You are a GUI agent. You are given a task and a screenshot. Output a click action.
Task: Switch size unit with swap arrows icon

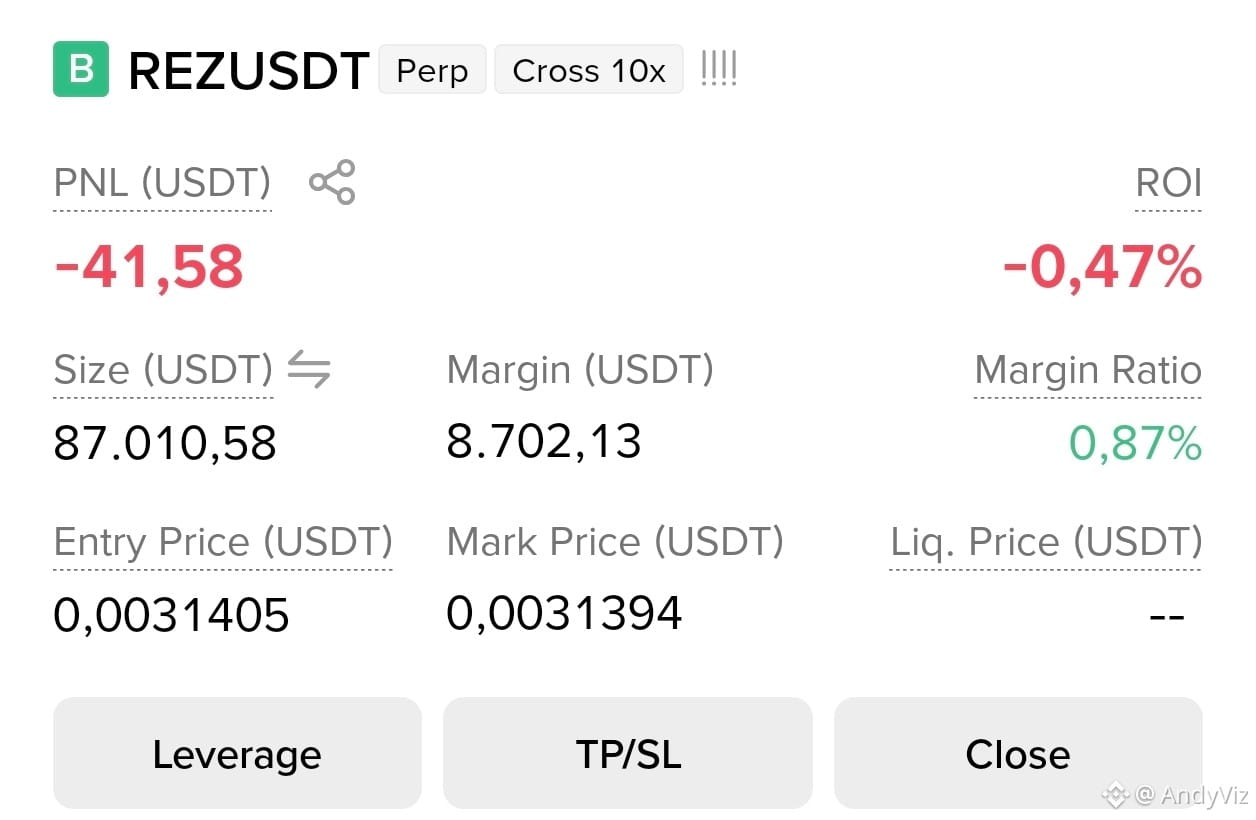(x=309, y=370)
